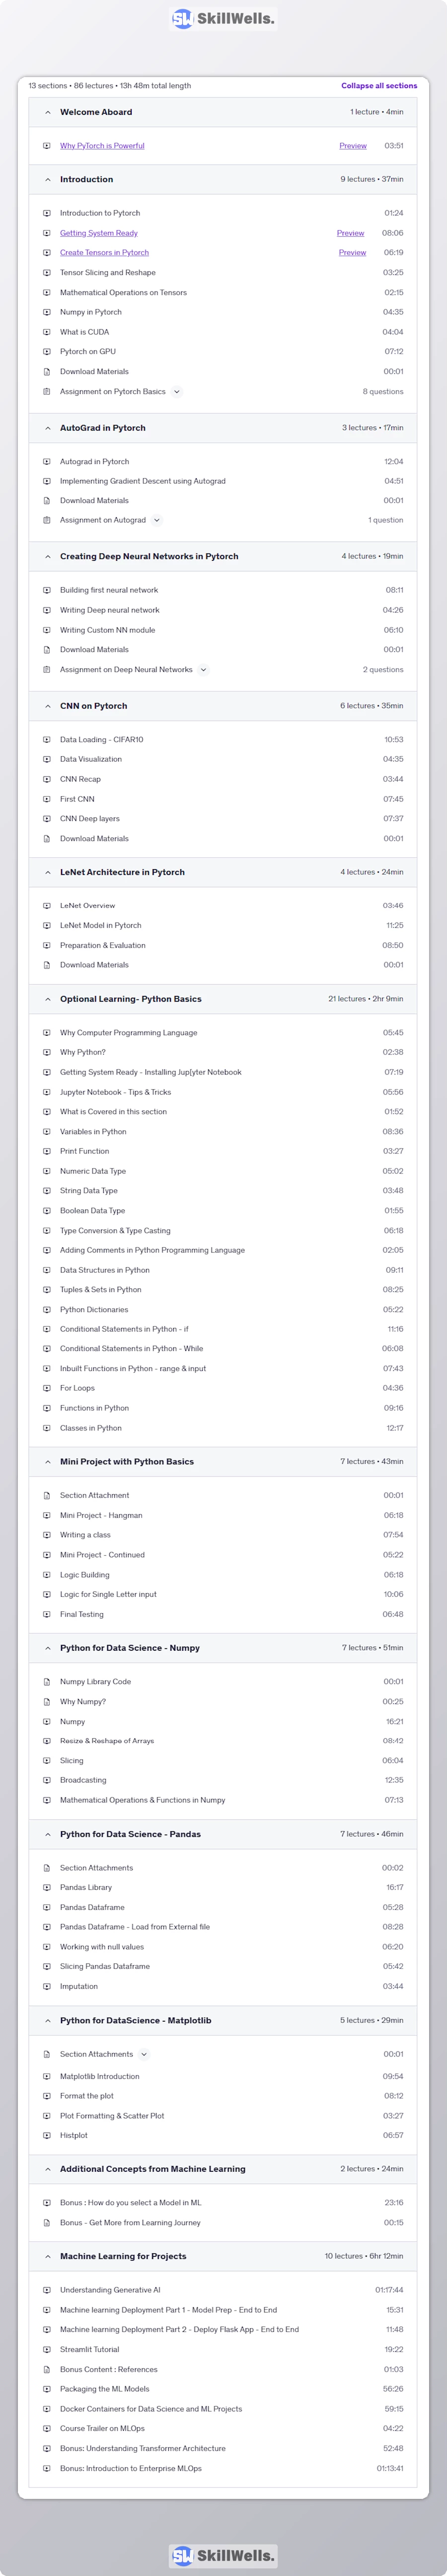Screen dimensions: 447x2576
Task: Click the SkillWells logo in the footer
Action: (x=223, y=2555)
